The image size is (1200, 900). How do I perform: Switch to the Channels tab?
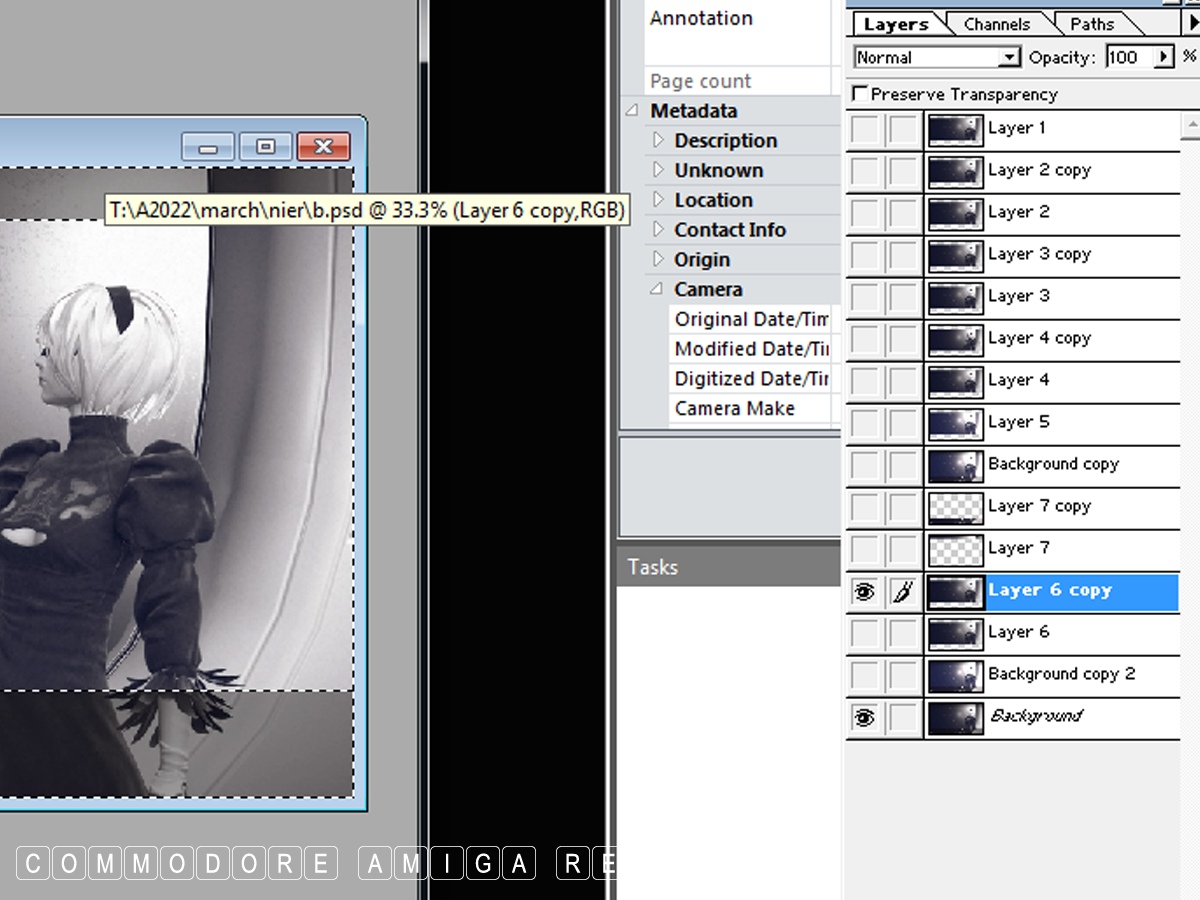pos(996,24)
